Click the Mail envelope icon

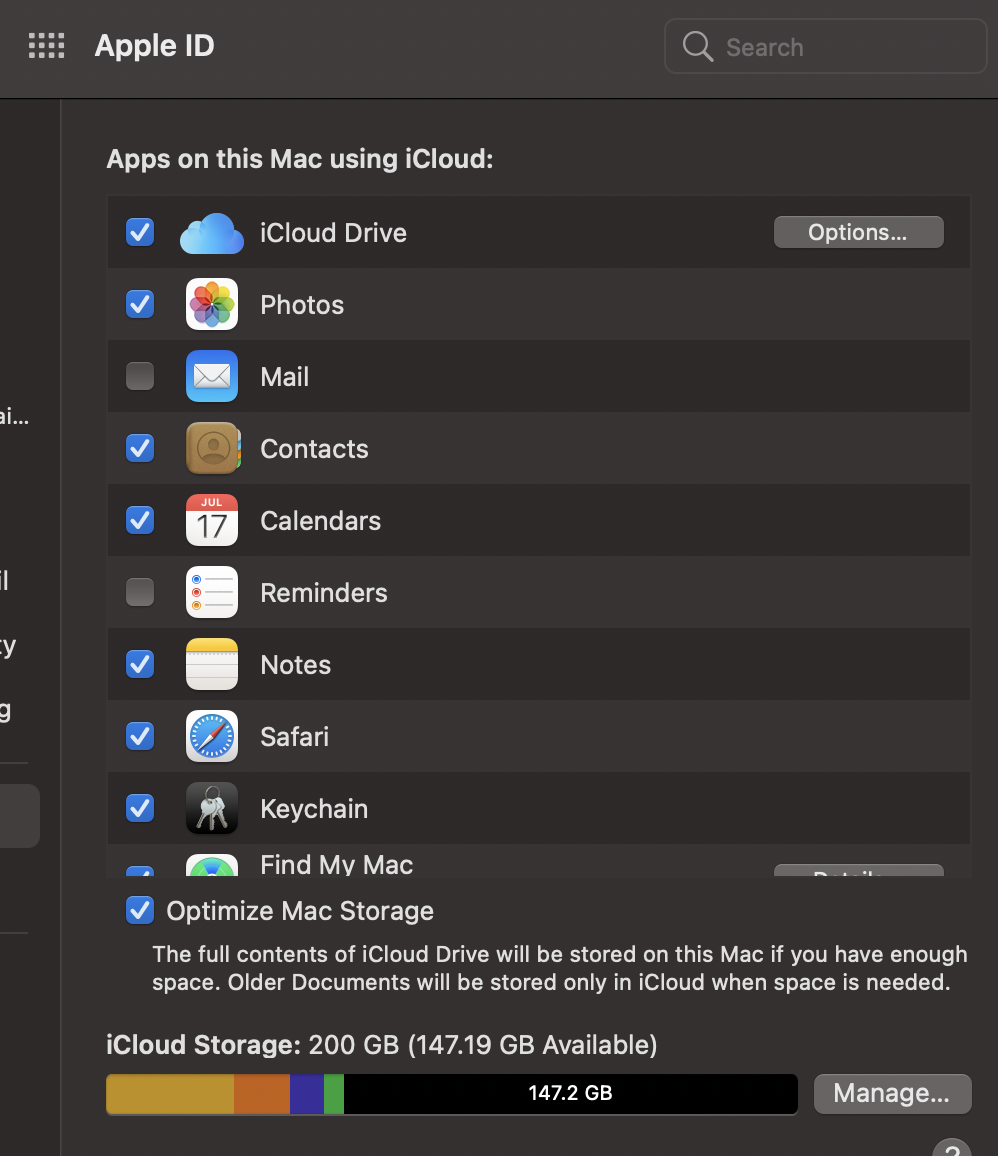coord(212,376)
